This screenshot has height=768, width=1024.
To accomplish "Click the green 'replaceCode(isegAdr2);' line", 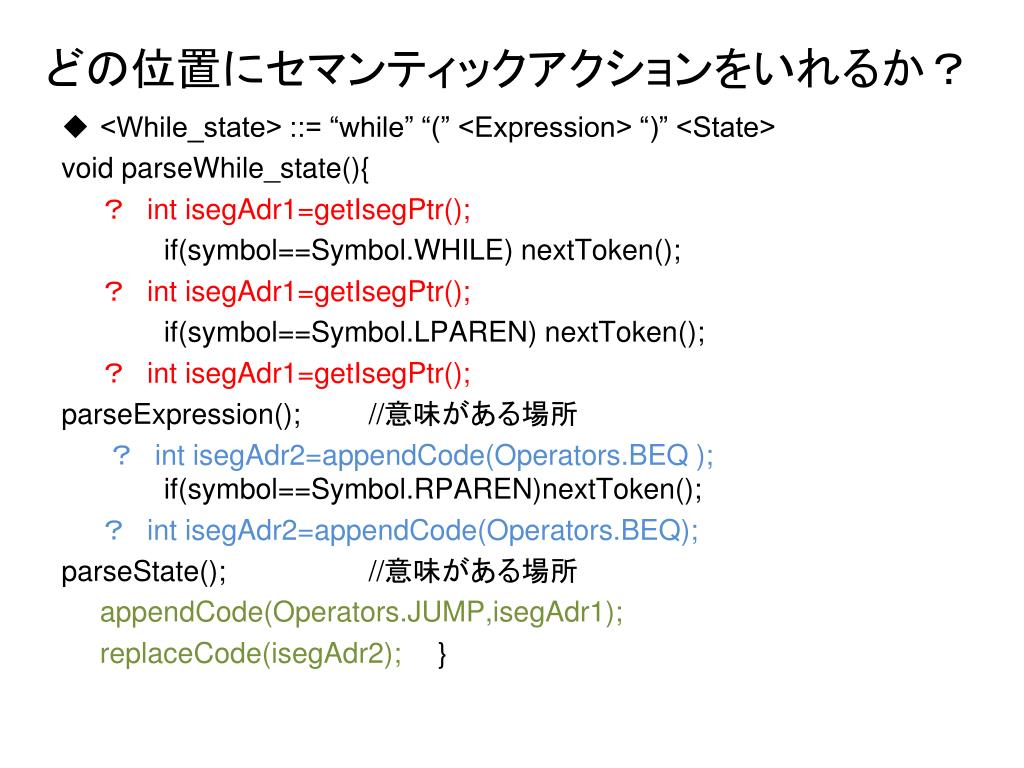I will [251, 654].
